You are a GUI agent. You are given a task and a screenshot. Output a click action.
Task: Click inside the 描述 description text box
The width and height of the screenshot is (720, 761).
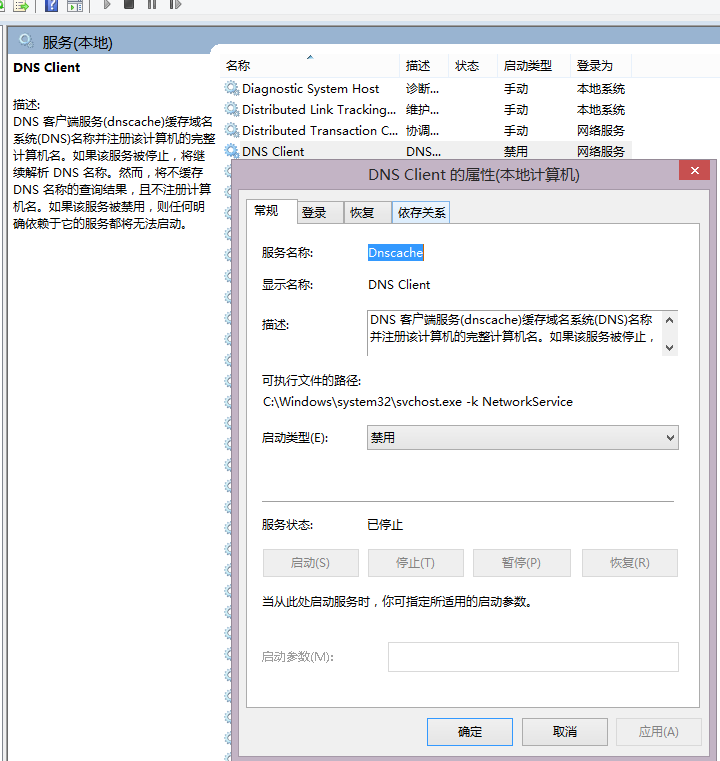(x=514, y=333)
